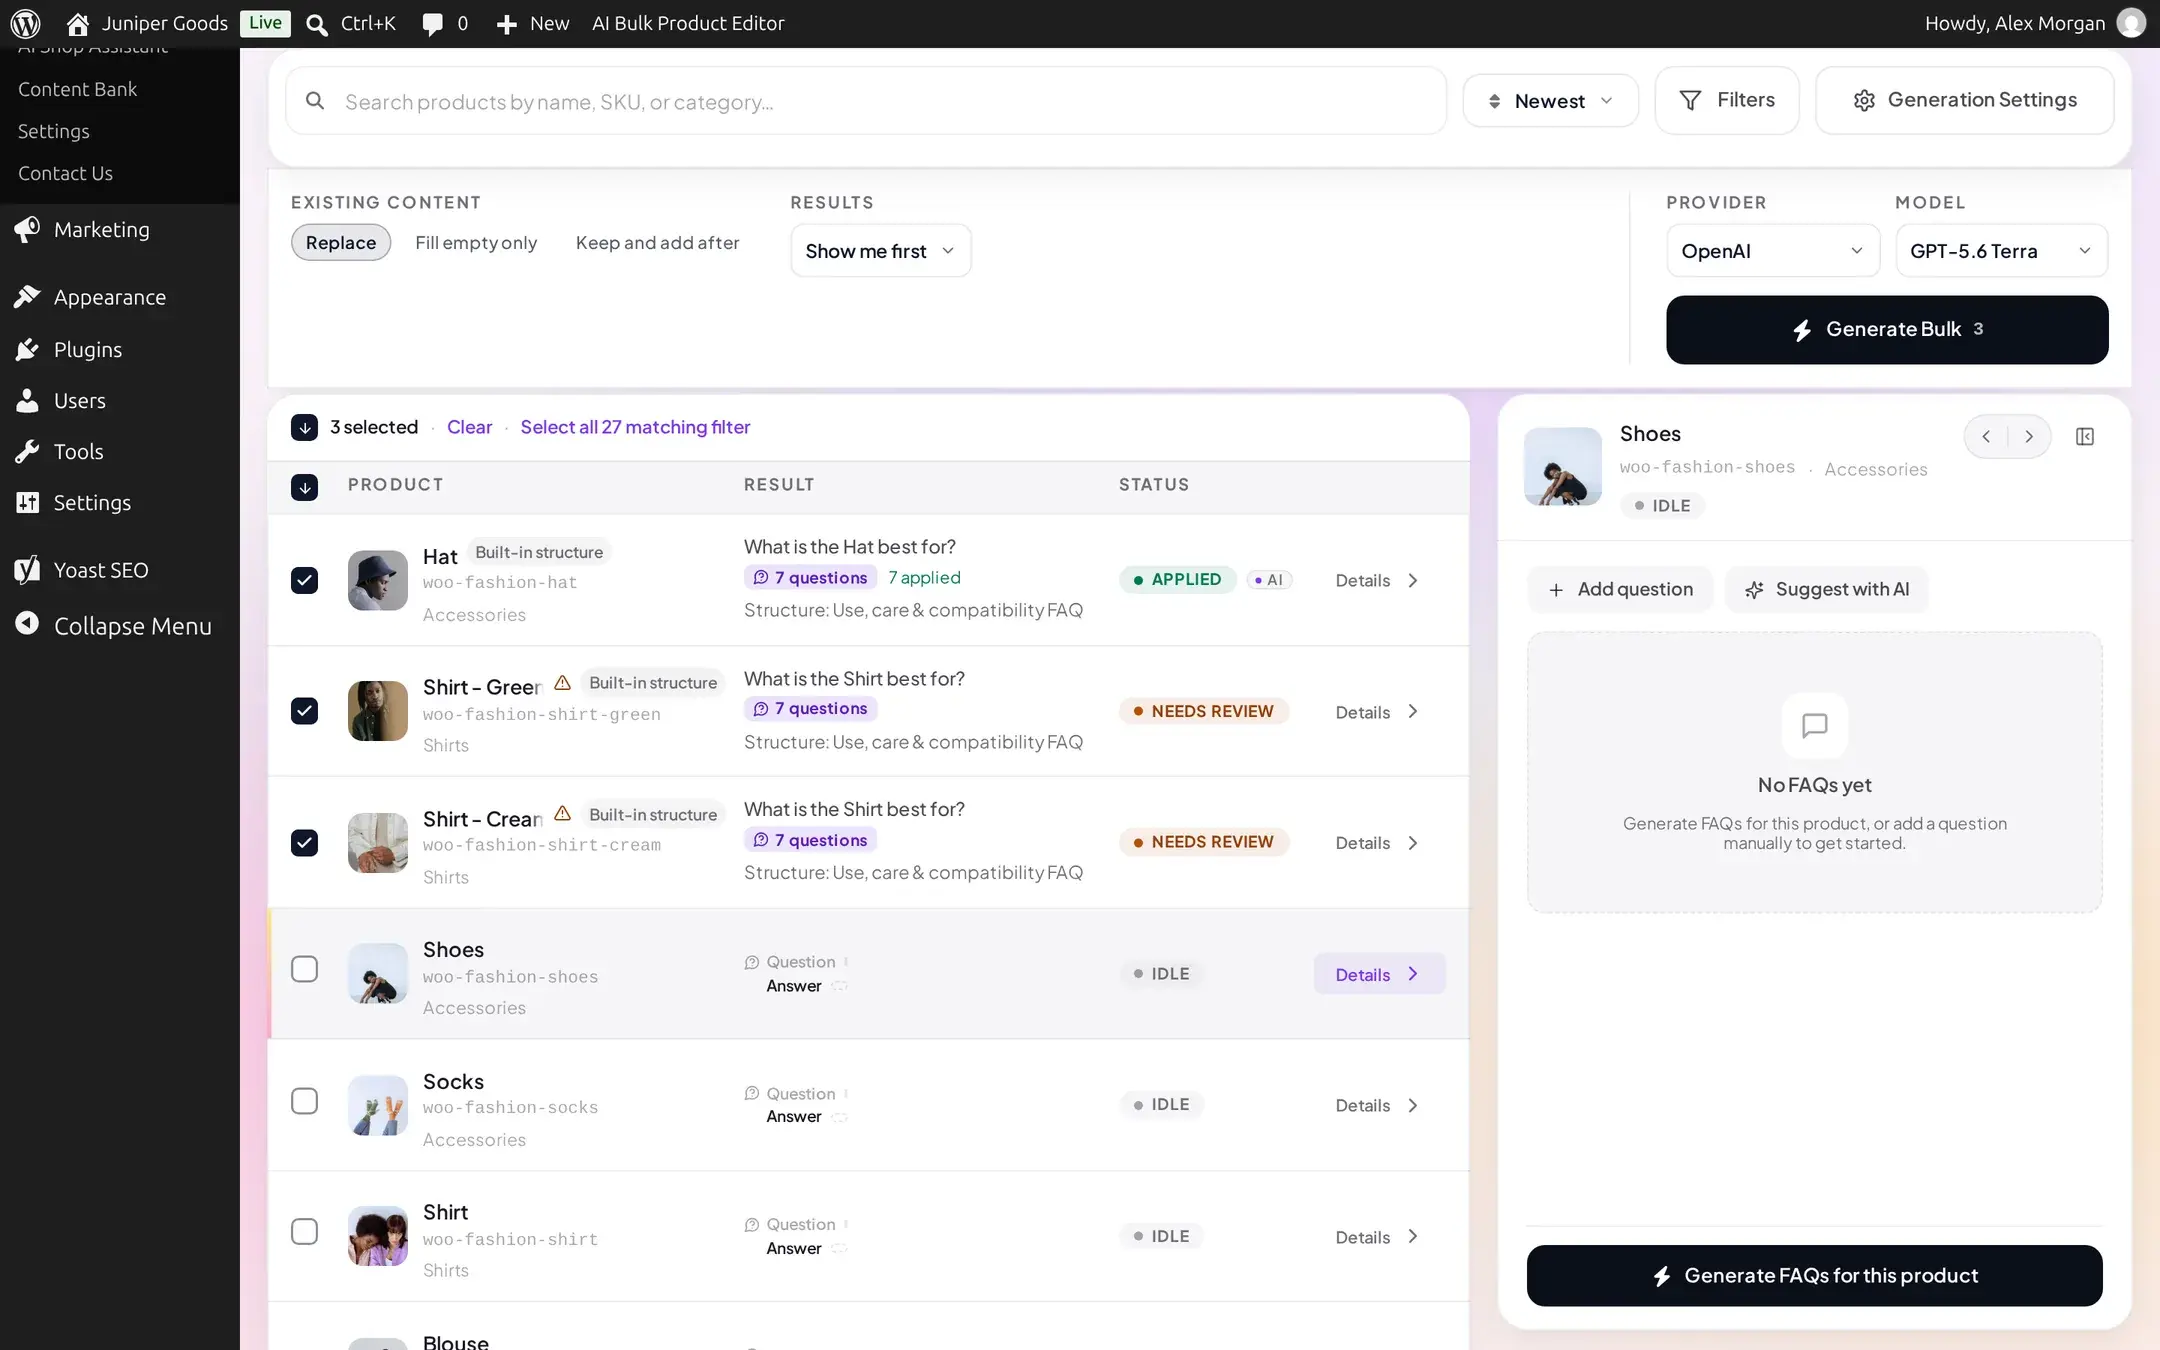Click the comments bubble icon in admin bar

tap(432, 23)
